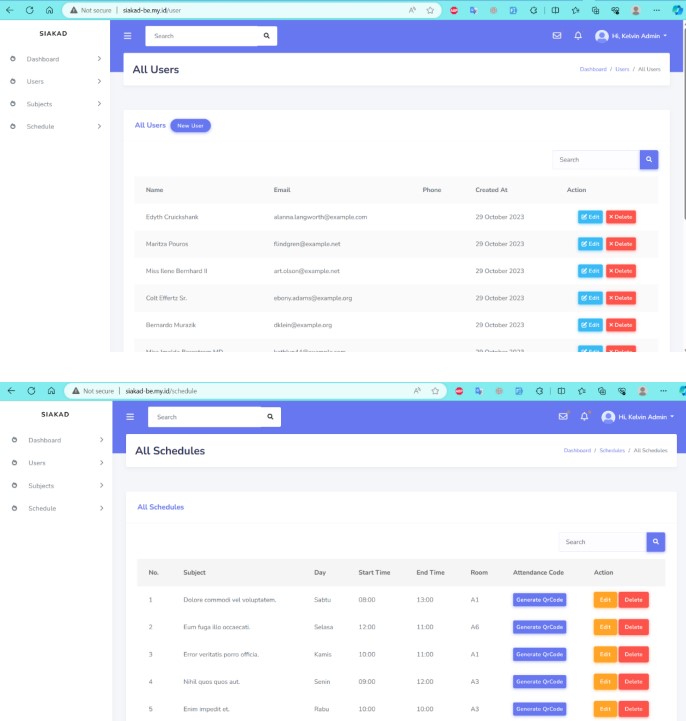
Task: Expand Subjects chevron in All Schedules sidebar
Action: [102, 485]
